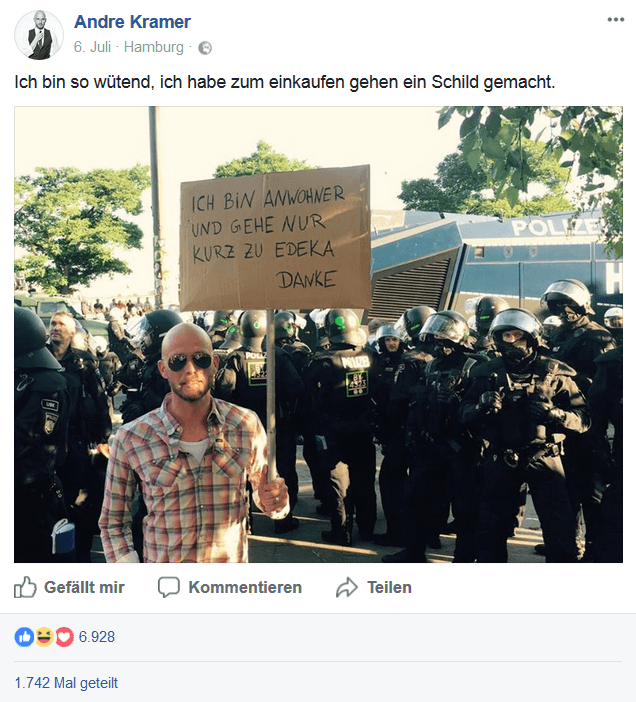
Task: Click the blue Like reaction icon
Action: pos(24,637)
